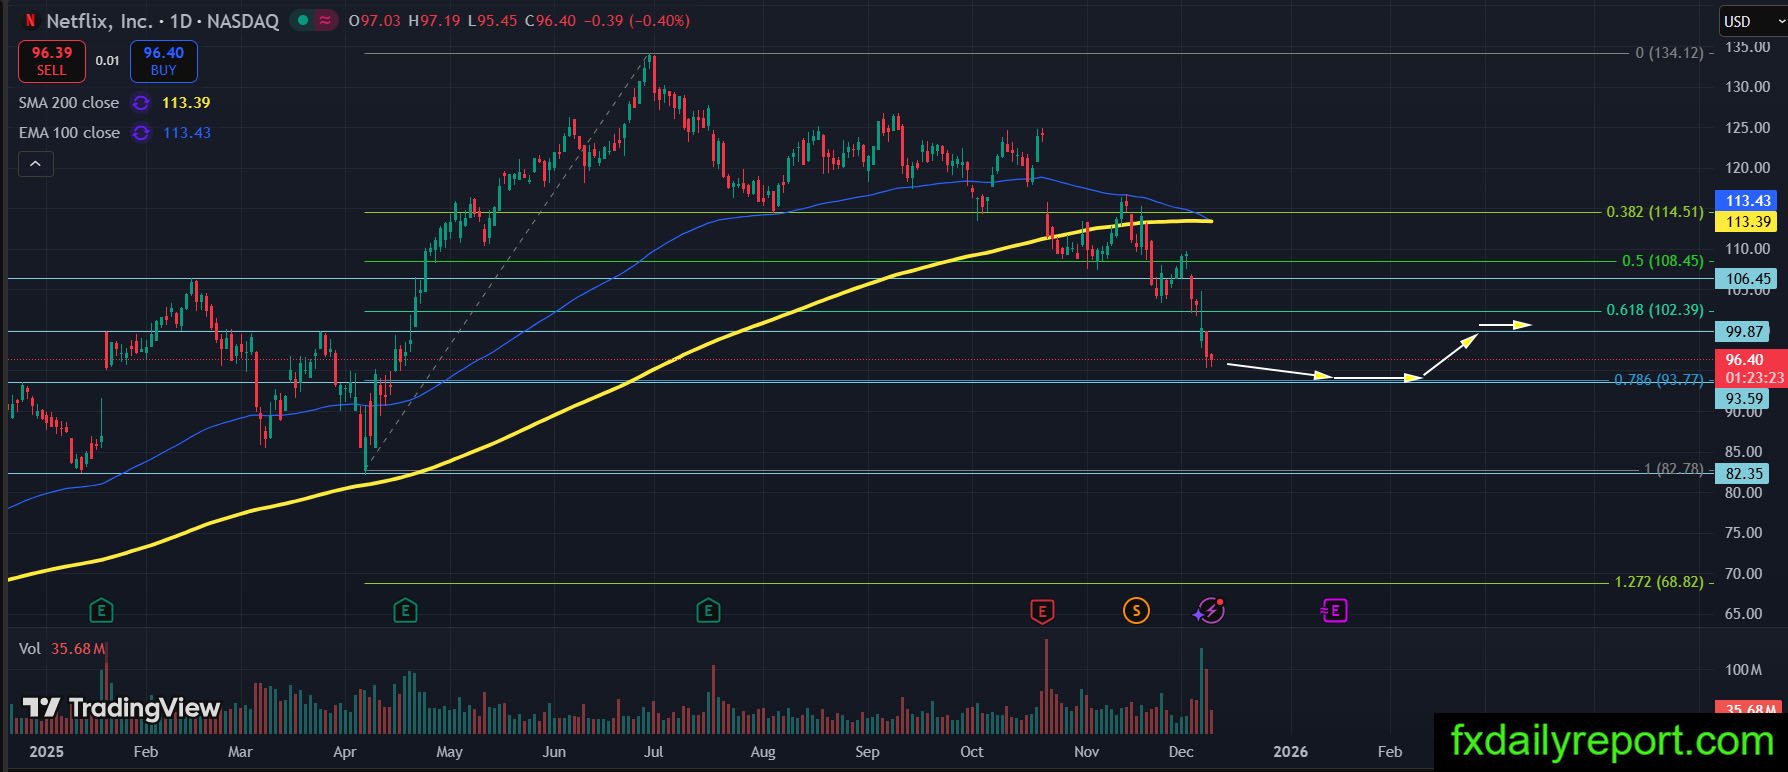The height and width of the screenshot is (772, 1788).
Task: Click the Dec label on the time axis
Action: coord(1181,752)
